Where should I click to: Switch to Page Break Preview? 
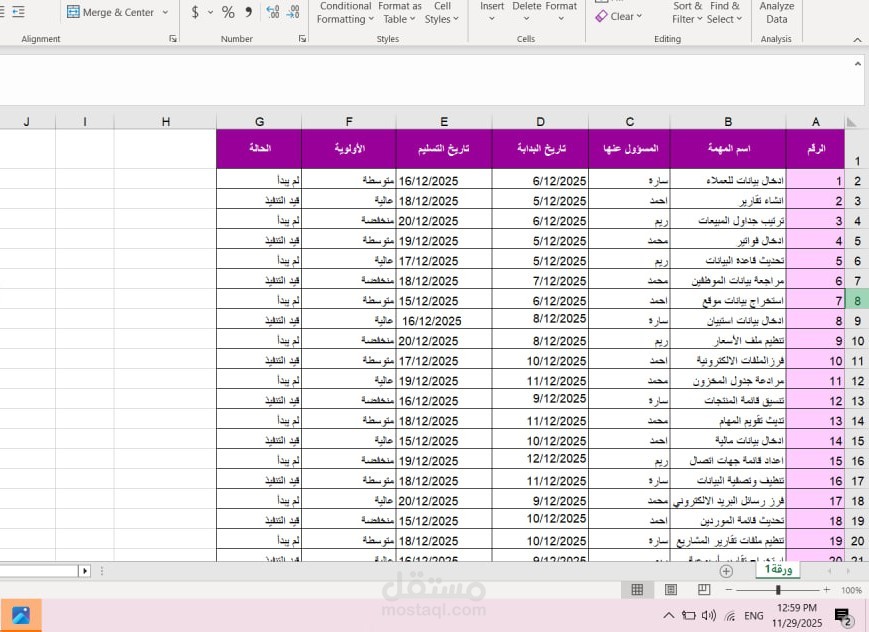[704, 590]
